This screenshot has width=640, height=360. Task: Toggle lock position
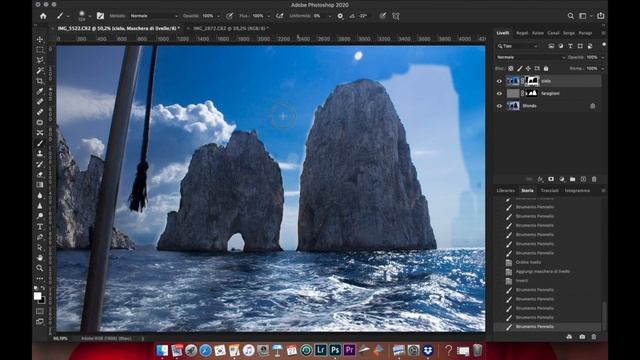528,69
